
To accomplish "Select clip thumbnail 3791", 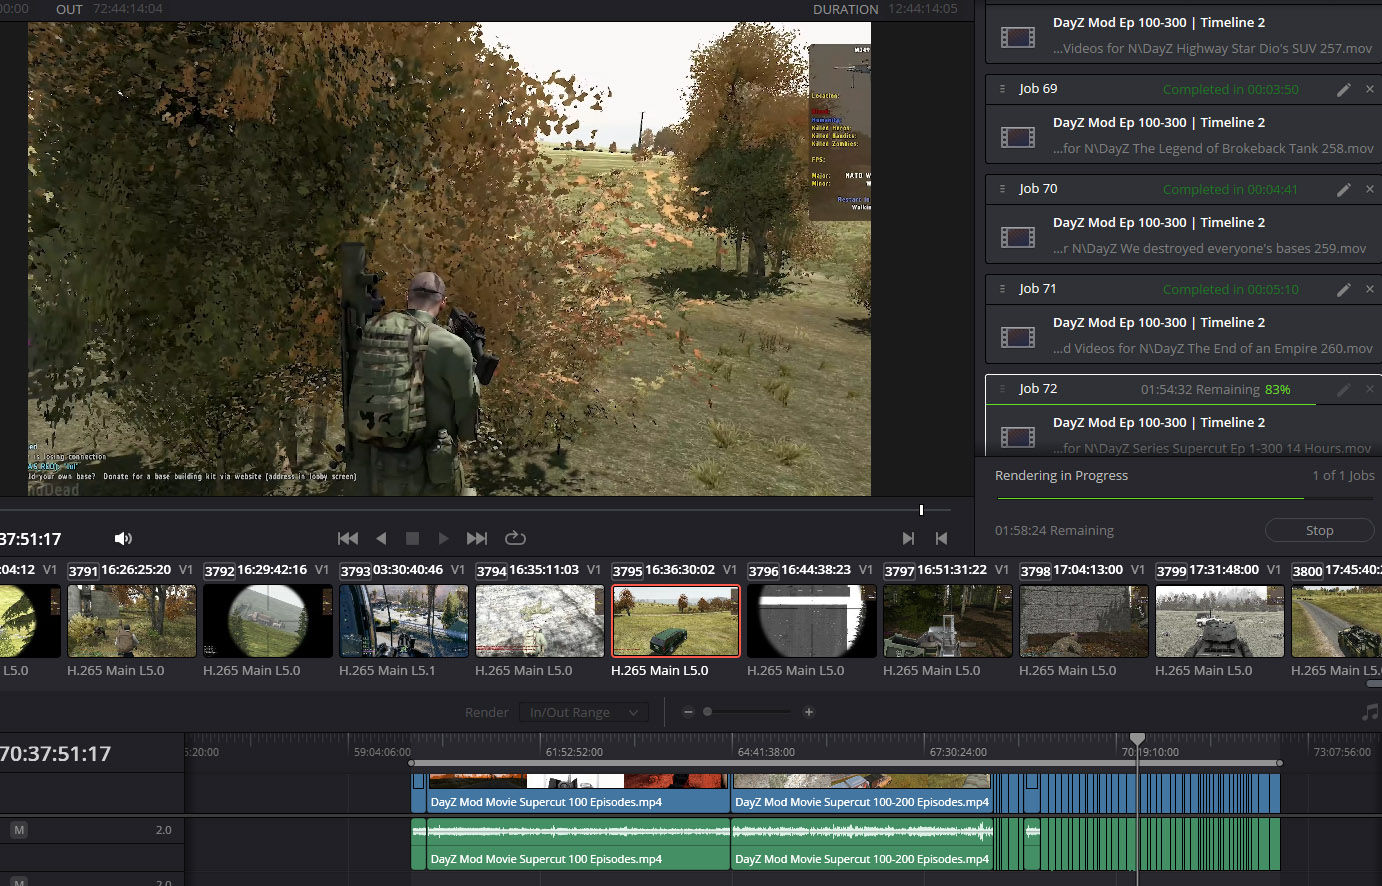I will [132, 621].
